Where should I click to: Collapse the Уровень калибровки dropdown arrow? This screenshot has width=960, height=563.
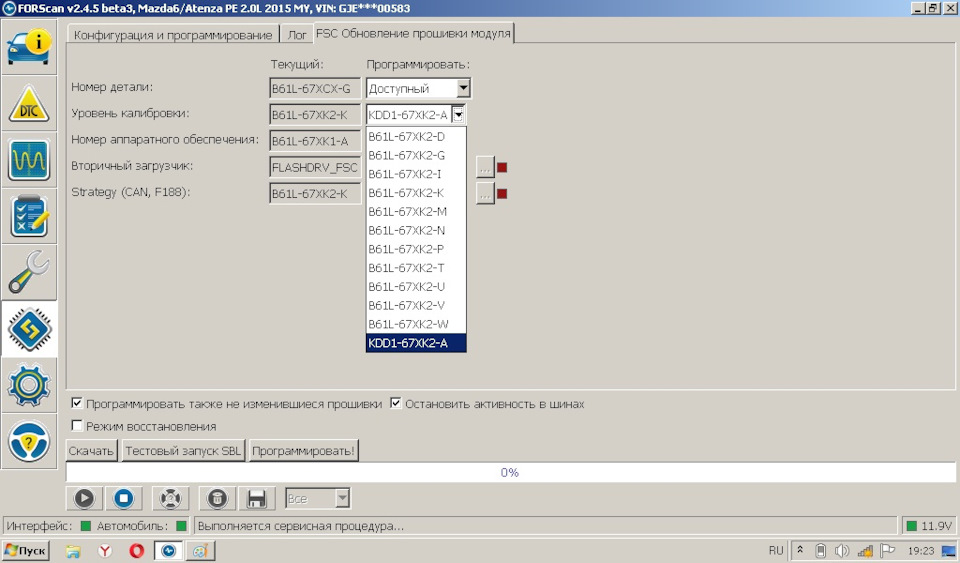(x=458, y=114)
